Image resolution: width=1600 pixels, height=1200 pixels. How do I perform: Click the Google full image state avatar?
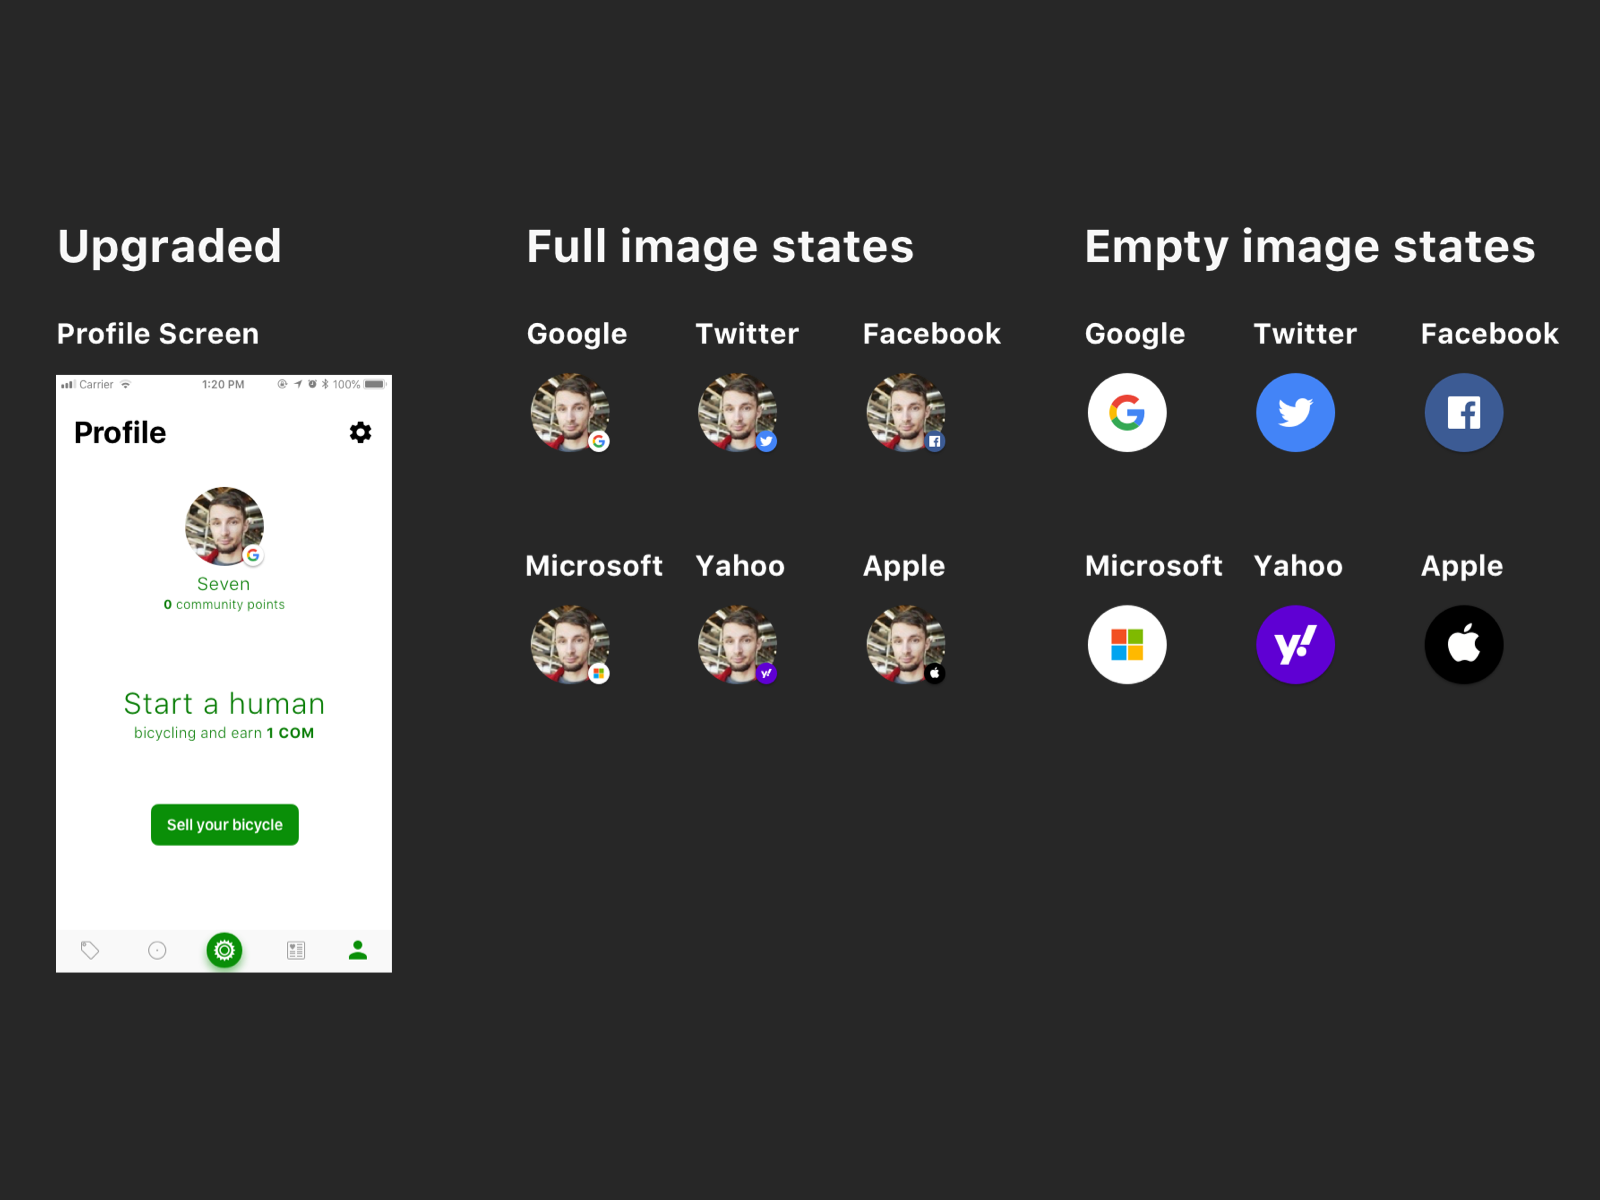click(570, 412)
